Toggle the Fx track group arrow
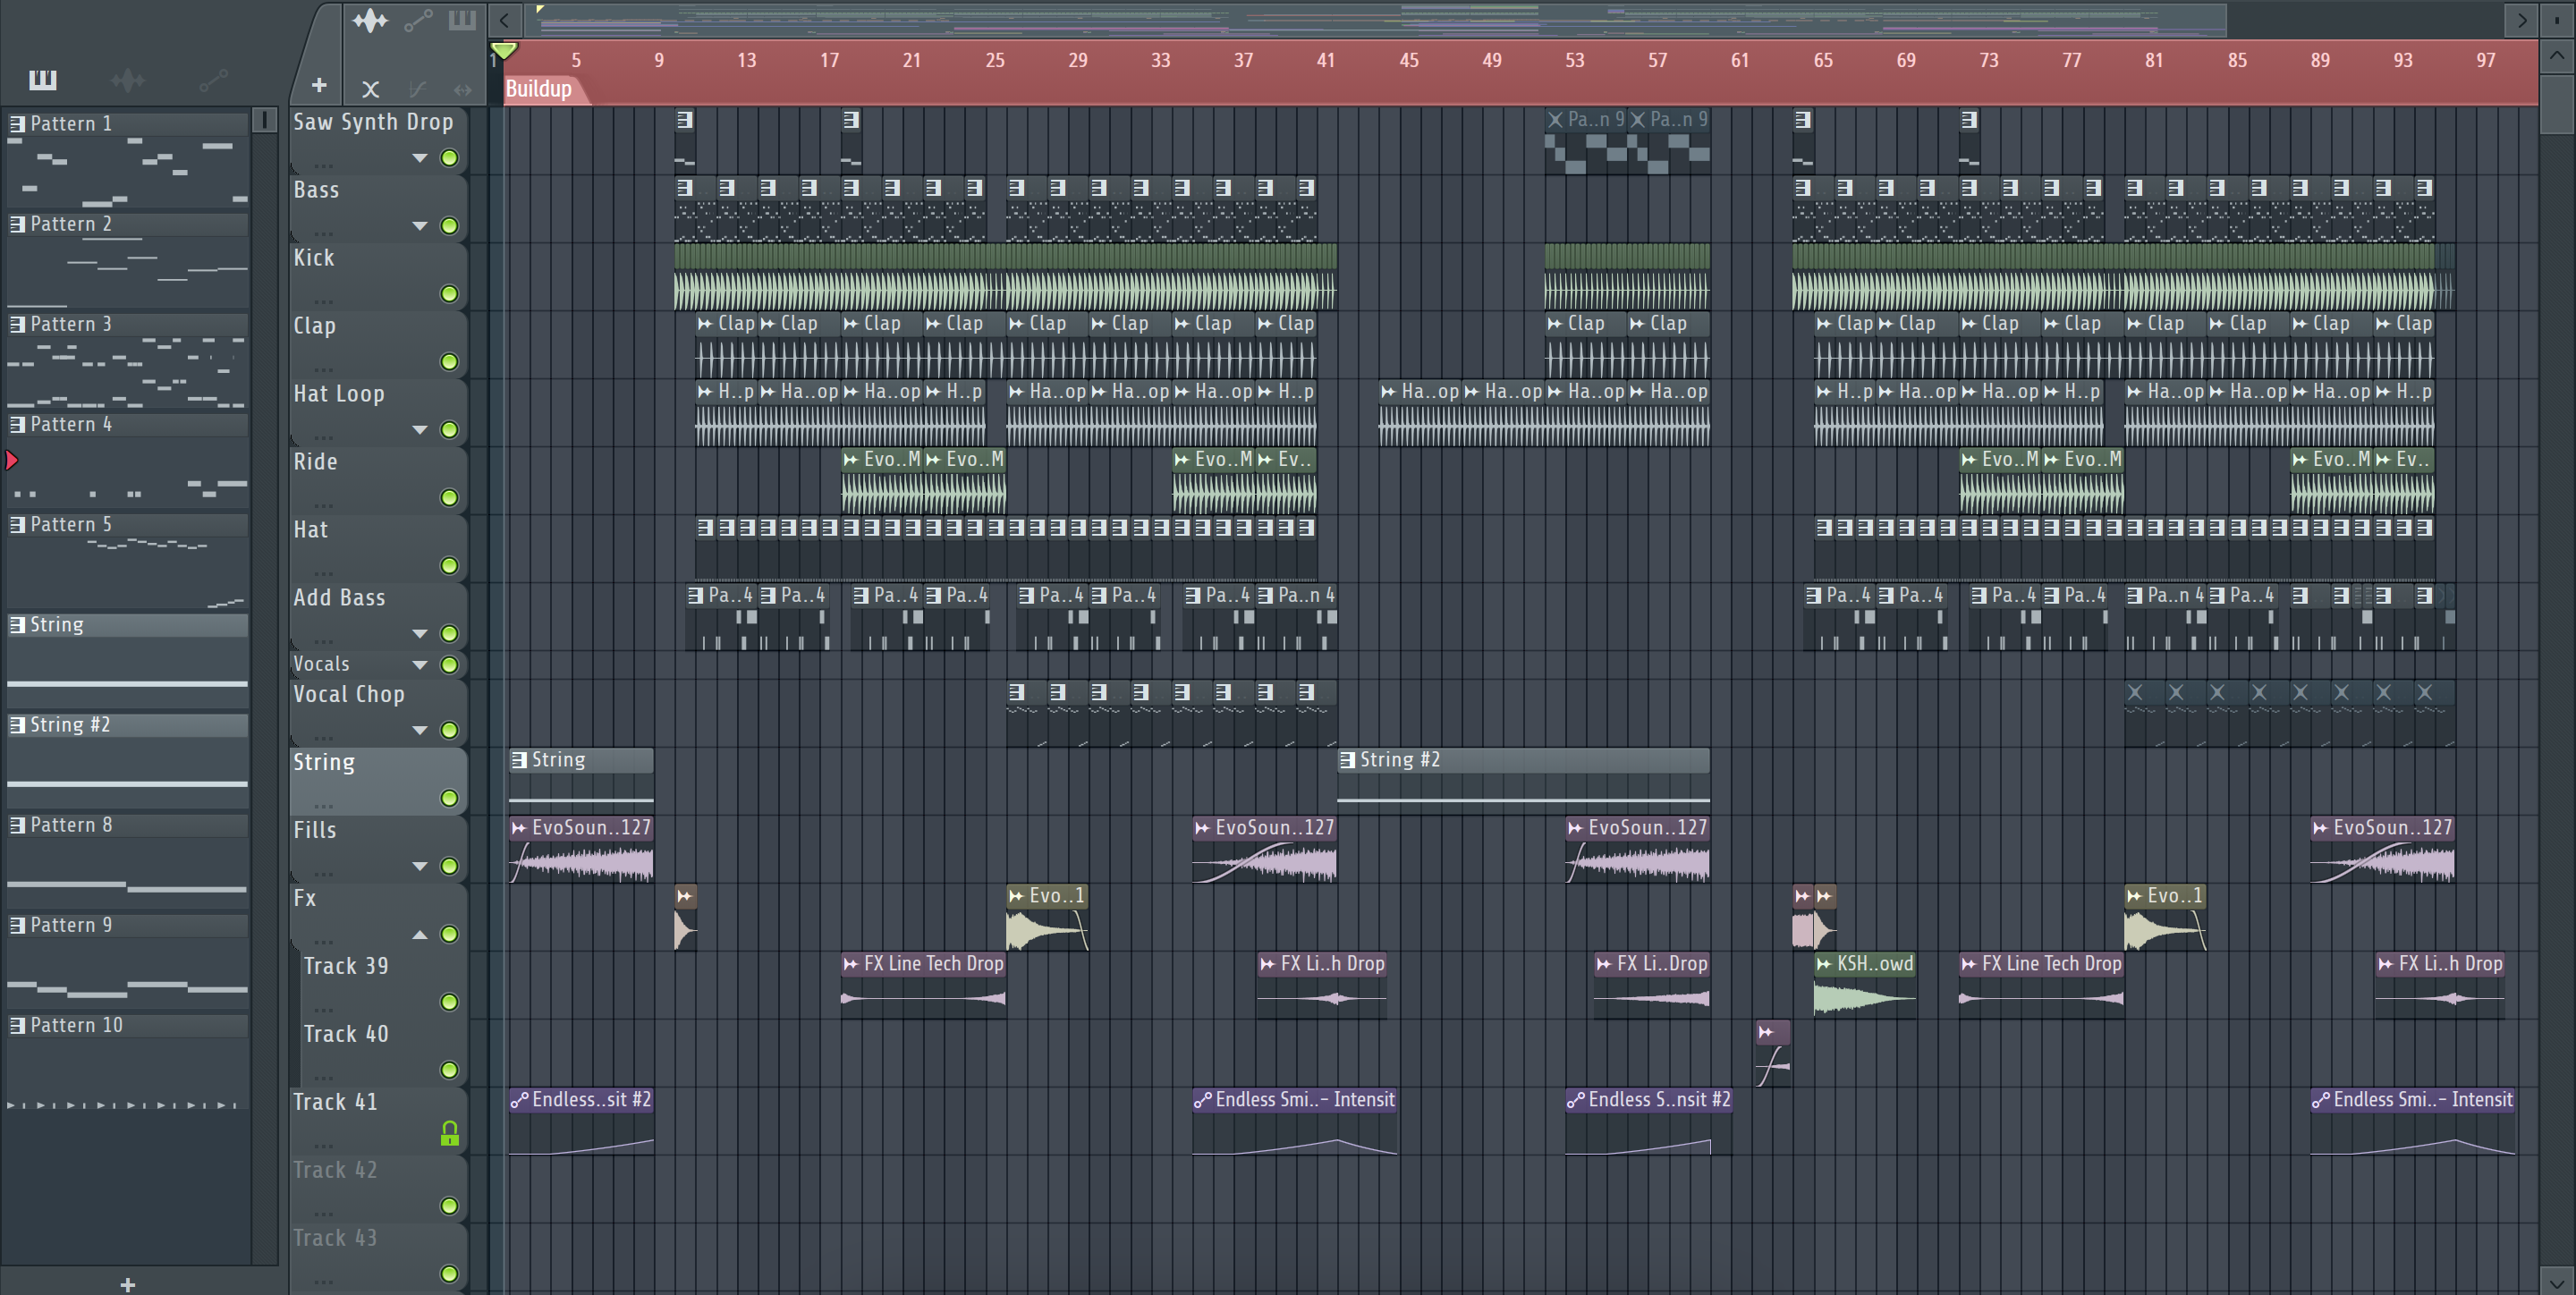Screen dimensions: 2576x1295 click(x=420, y=934)
